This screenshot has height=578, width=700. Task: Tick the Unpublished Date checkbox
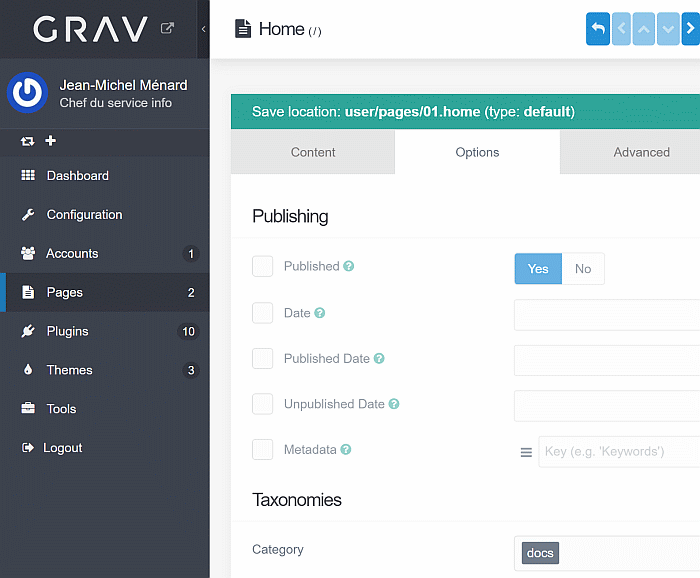pyautogui.click(x=263, y=404)
